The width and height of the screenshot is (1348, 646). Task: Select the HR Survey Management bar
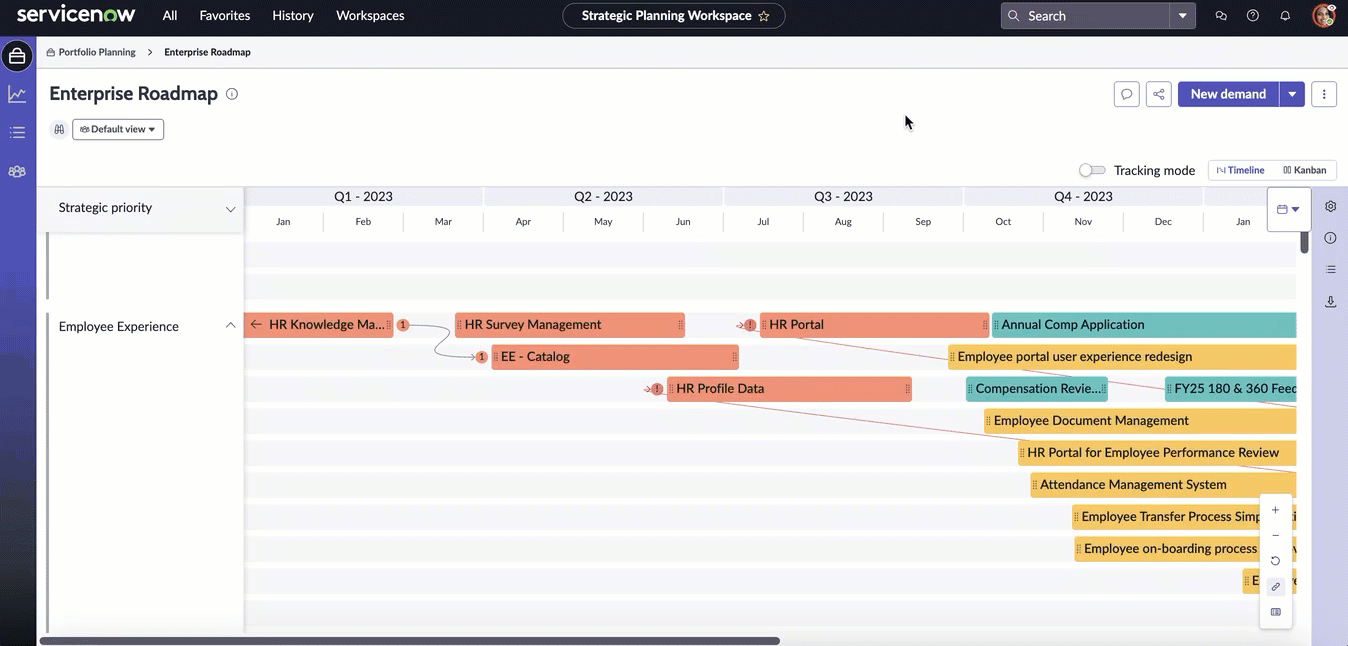(570, 325)
